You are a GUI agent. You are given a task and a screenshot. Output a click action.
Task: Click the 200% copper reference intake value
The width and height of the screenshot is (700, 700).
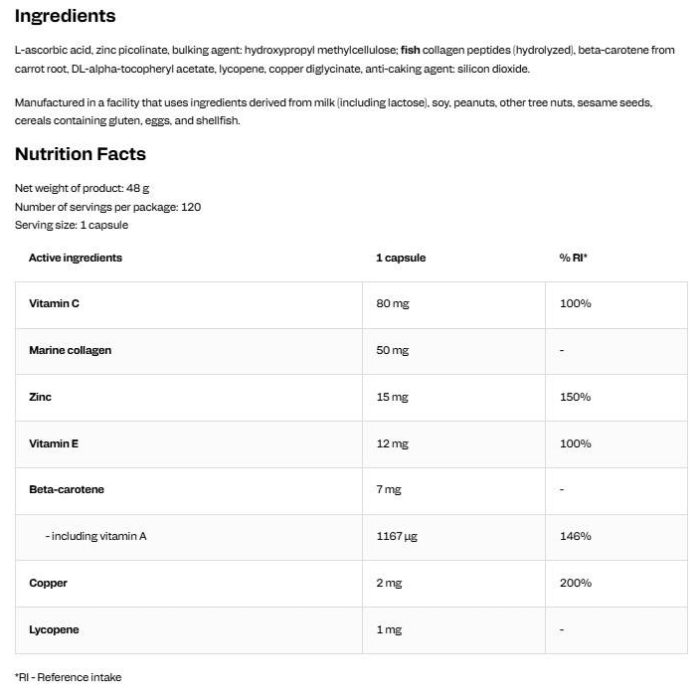tap(575, 583)
